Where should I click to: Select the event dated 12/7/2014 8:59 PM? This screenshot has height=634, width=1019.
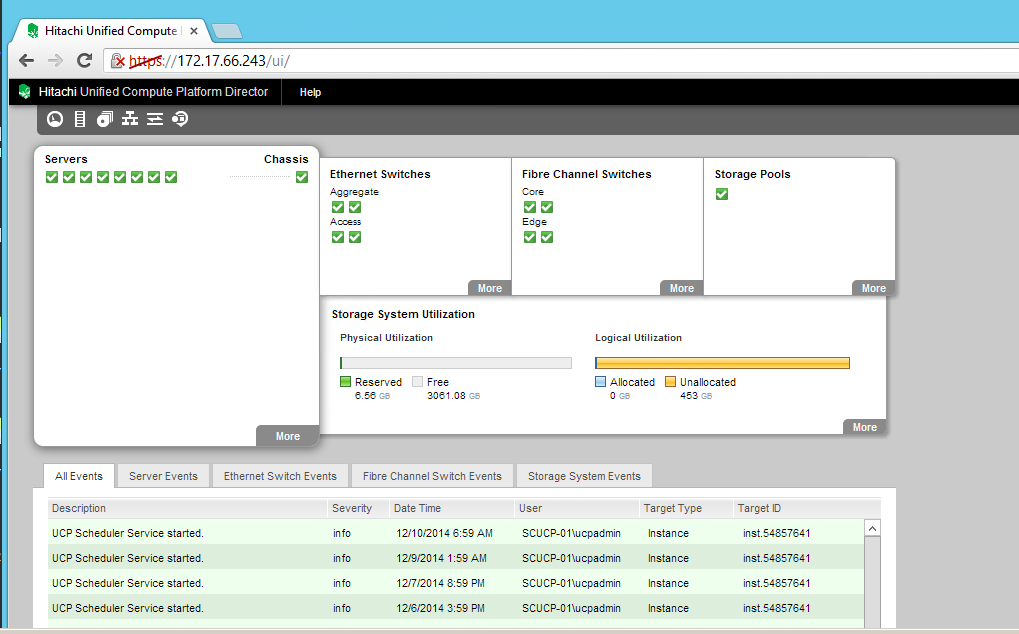[x=456, y=583]
